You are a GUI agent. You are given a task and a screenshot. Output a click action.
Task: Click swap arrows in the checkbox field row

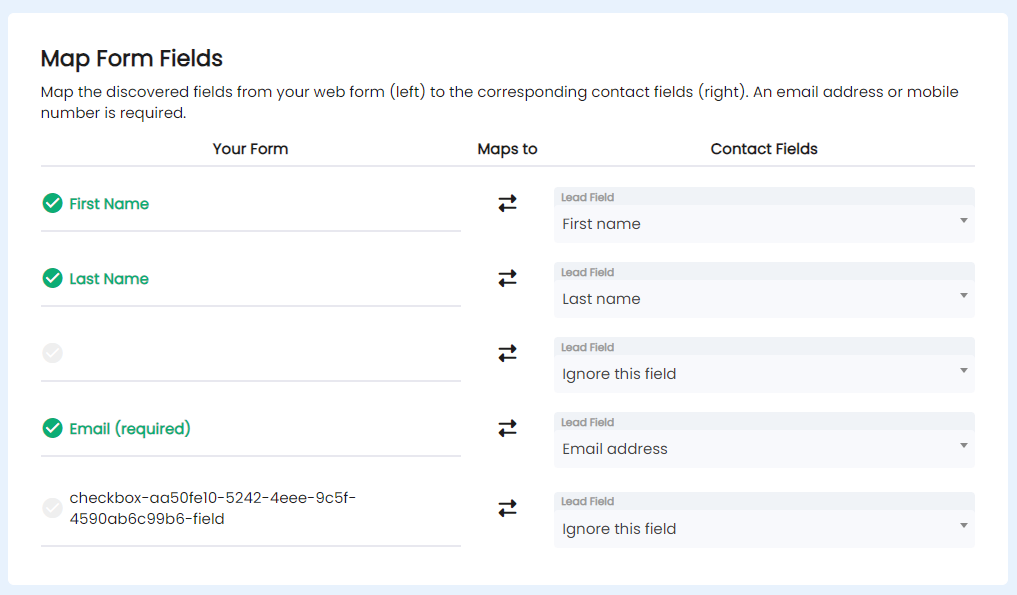(x=507, y=508)
